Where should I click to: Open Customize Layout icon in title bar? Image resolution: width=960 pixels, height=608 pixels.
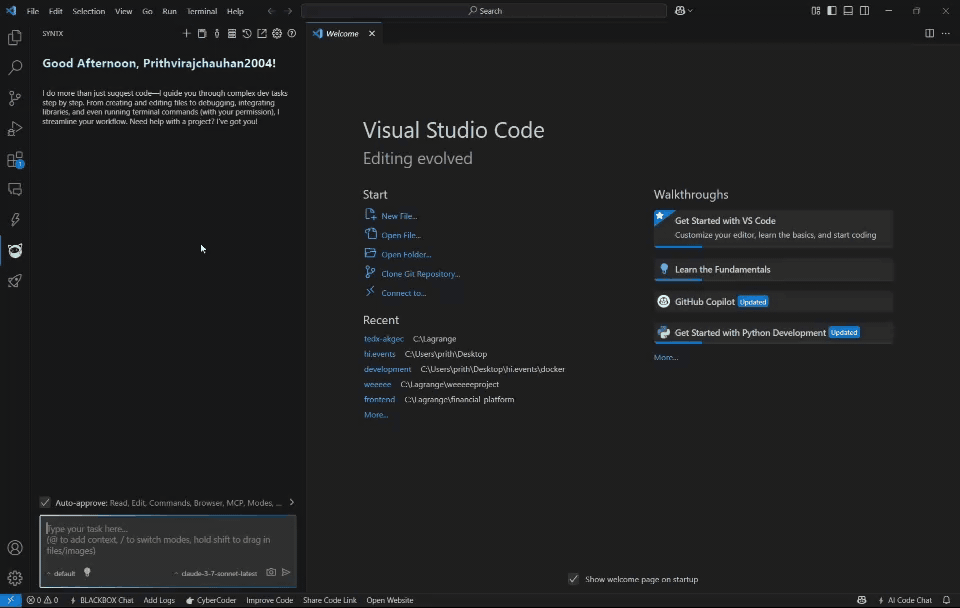pyautogui.click(x=816, y=11)
